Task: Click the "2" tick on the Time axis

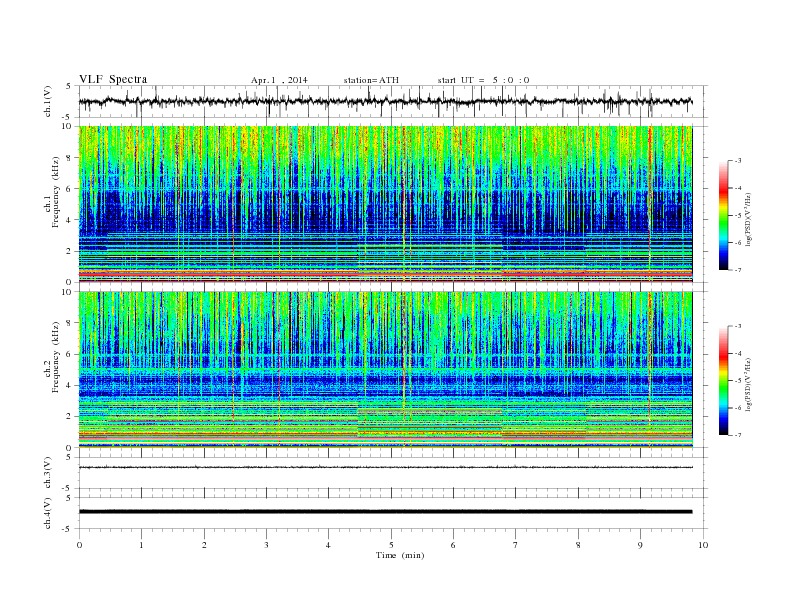Action: tap(204, 545)
